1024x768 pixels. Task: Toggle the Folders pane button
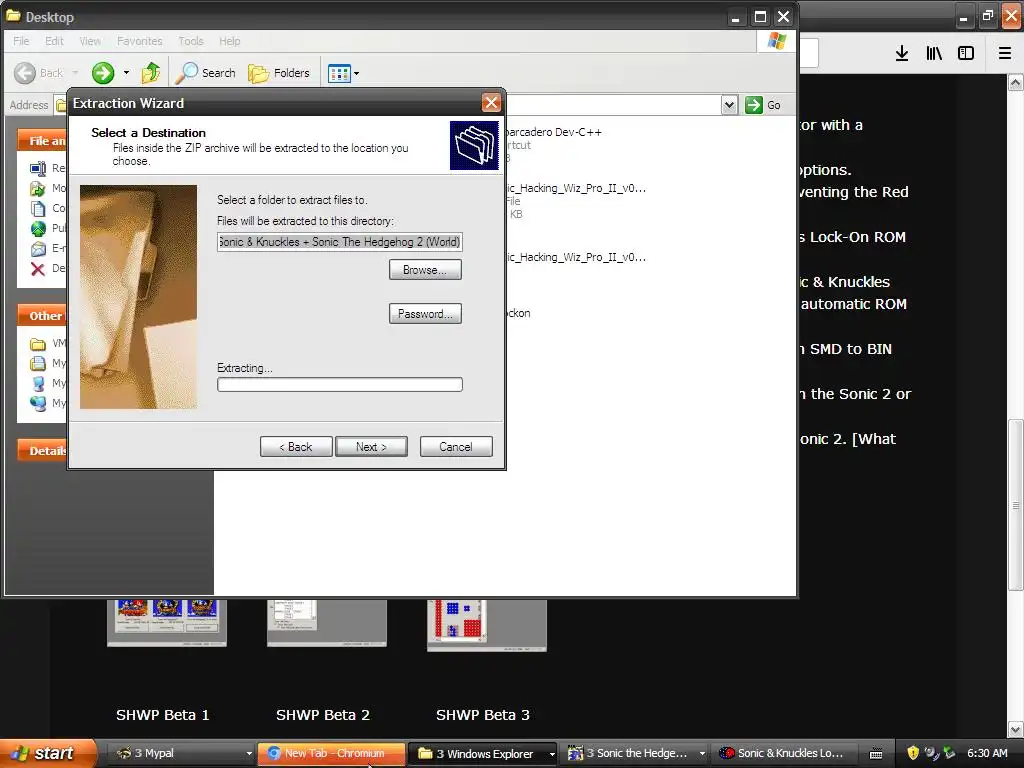coord(279,72)
